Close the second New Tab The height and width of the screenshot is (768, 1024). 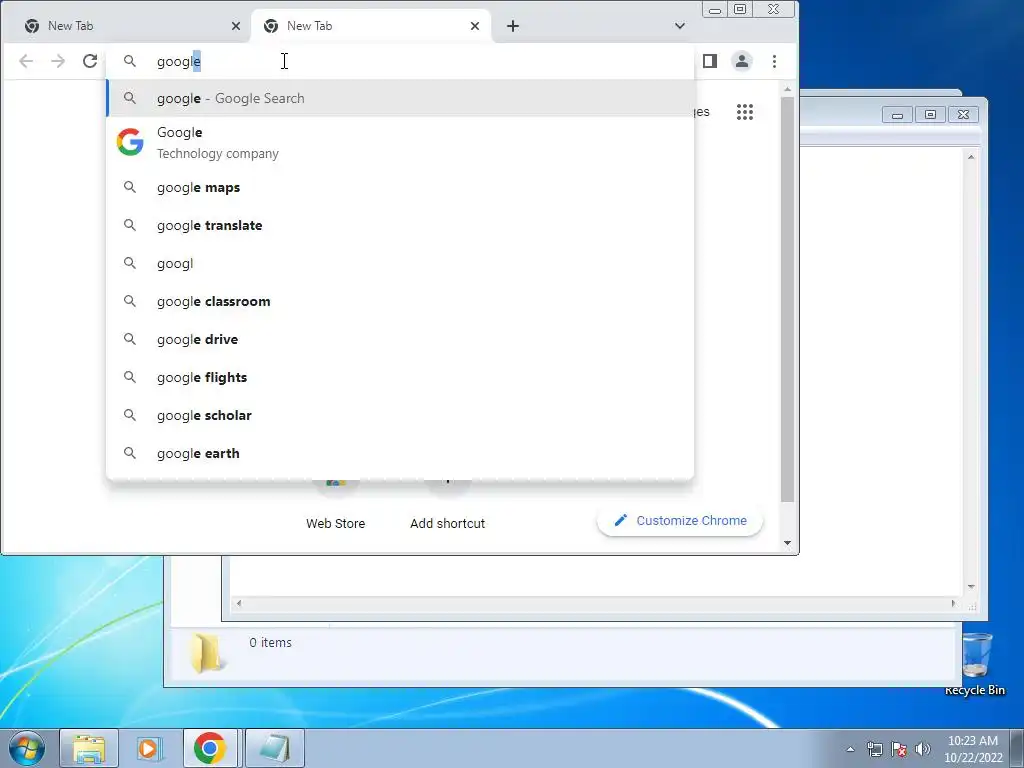click(475, 26)
